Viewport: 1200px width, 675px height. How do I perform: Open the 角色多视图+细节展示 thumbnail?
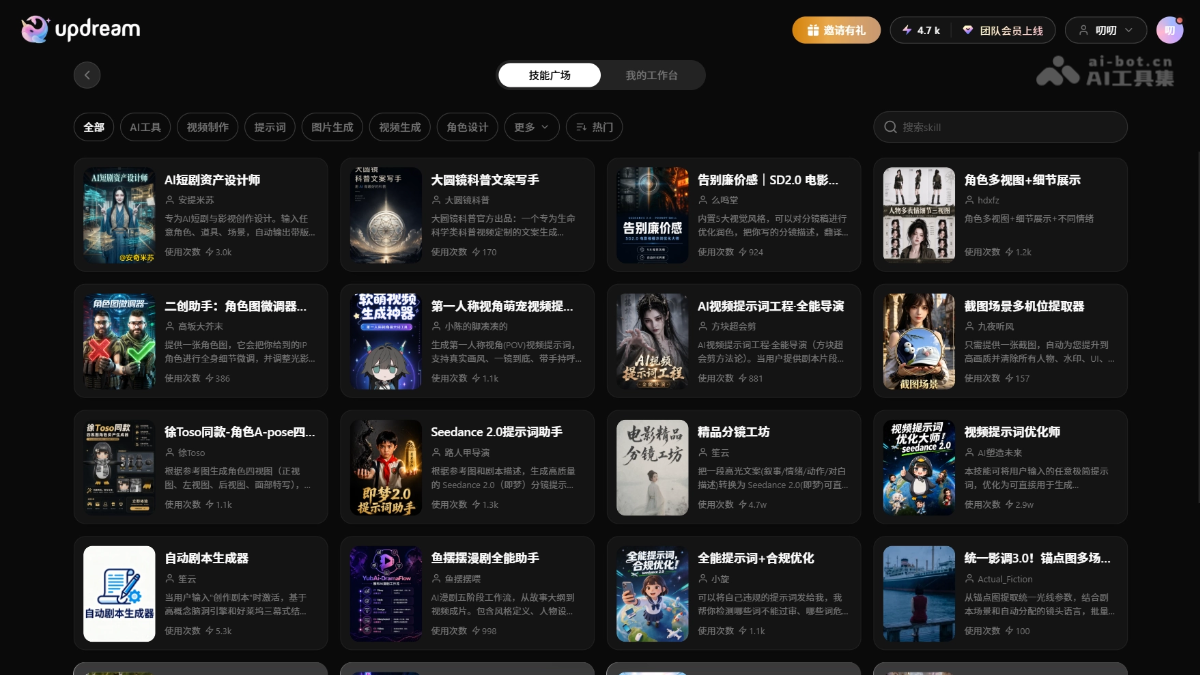click(x=919, y=215)
